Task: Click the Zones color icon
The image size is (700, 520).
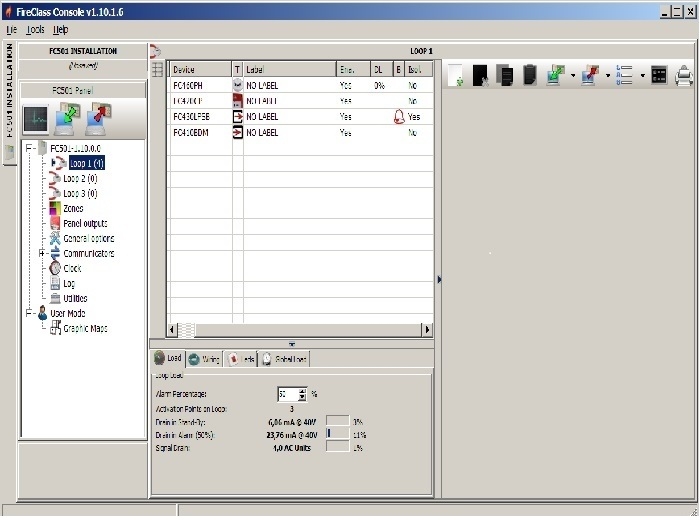Action: [x=55, y=208]
